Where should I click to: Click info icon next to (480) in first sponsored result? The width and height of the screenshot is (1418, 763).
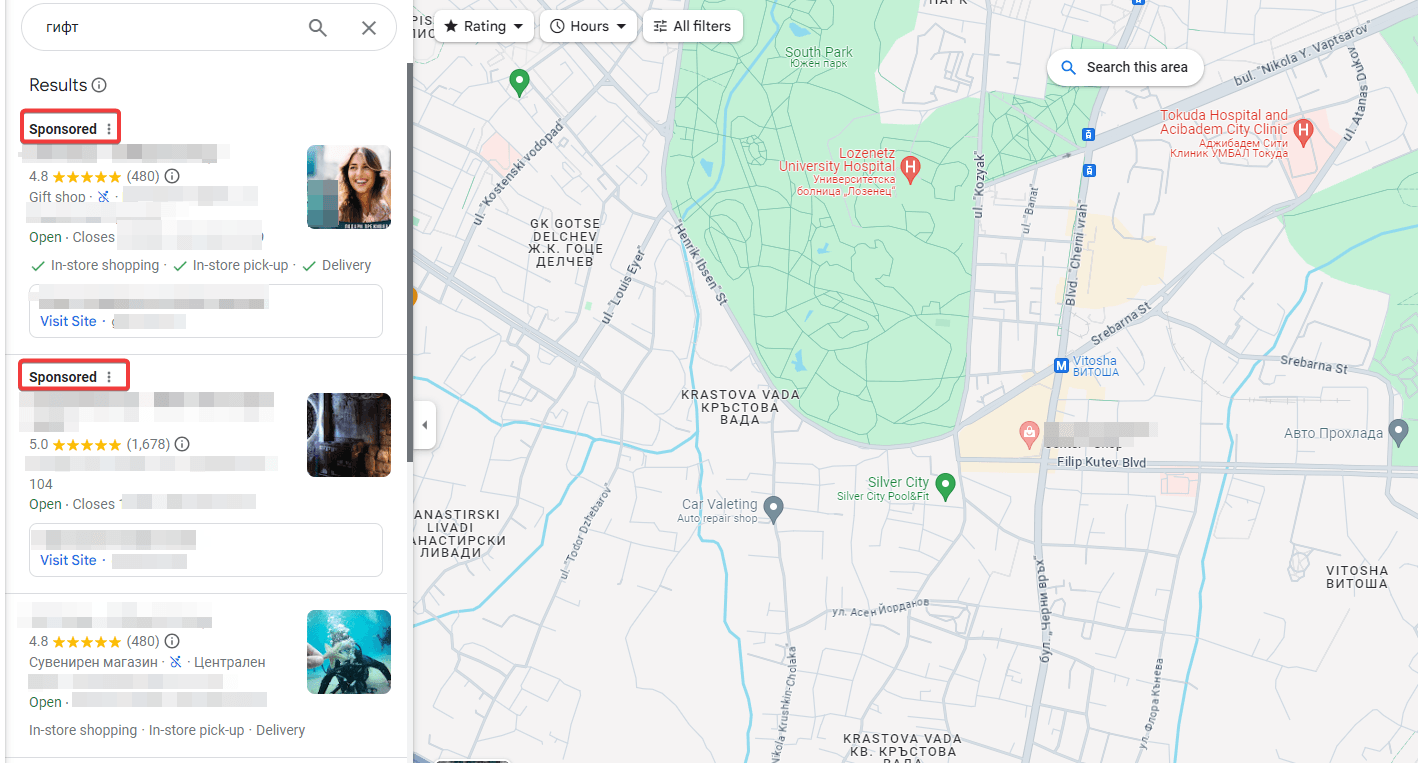coord(172,176)
